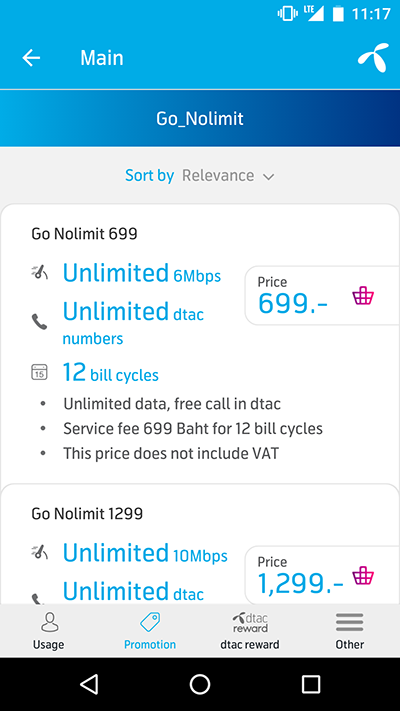400x711 pixels.
Task: Open Go Nolimit 1299 package title
Action: click(x=87, y=514)
